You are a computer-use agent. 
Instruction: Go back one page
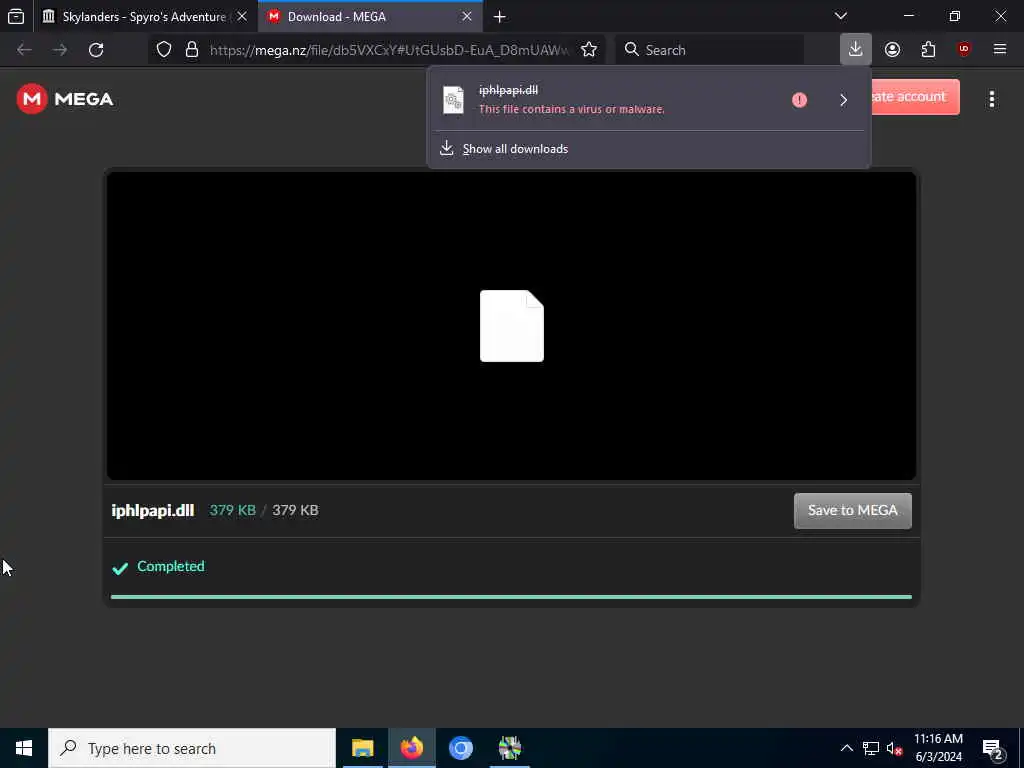(x=24, y=50)
